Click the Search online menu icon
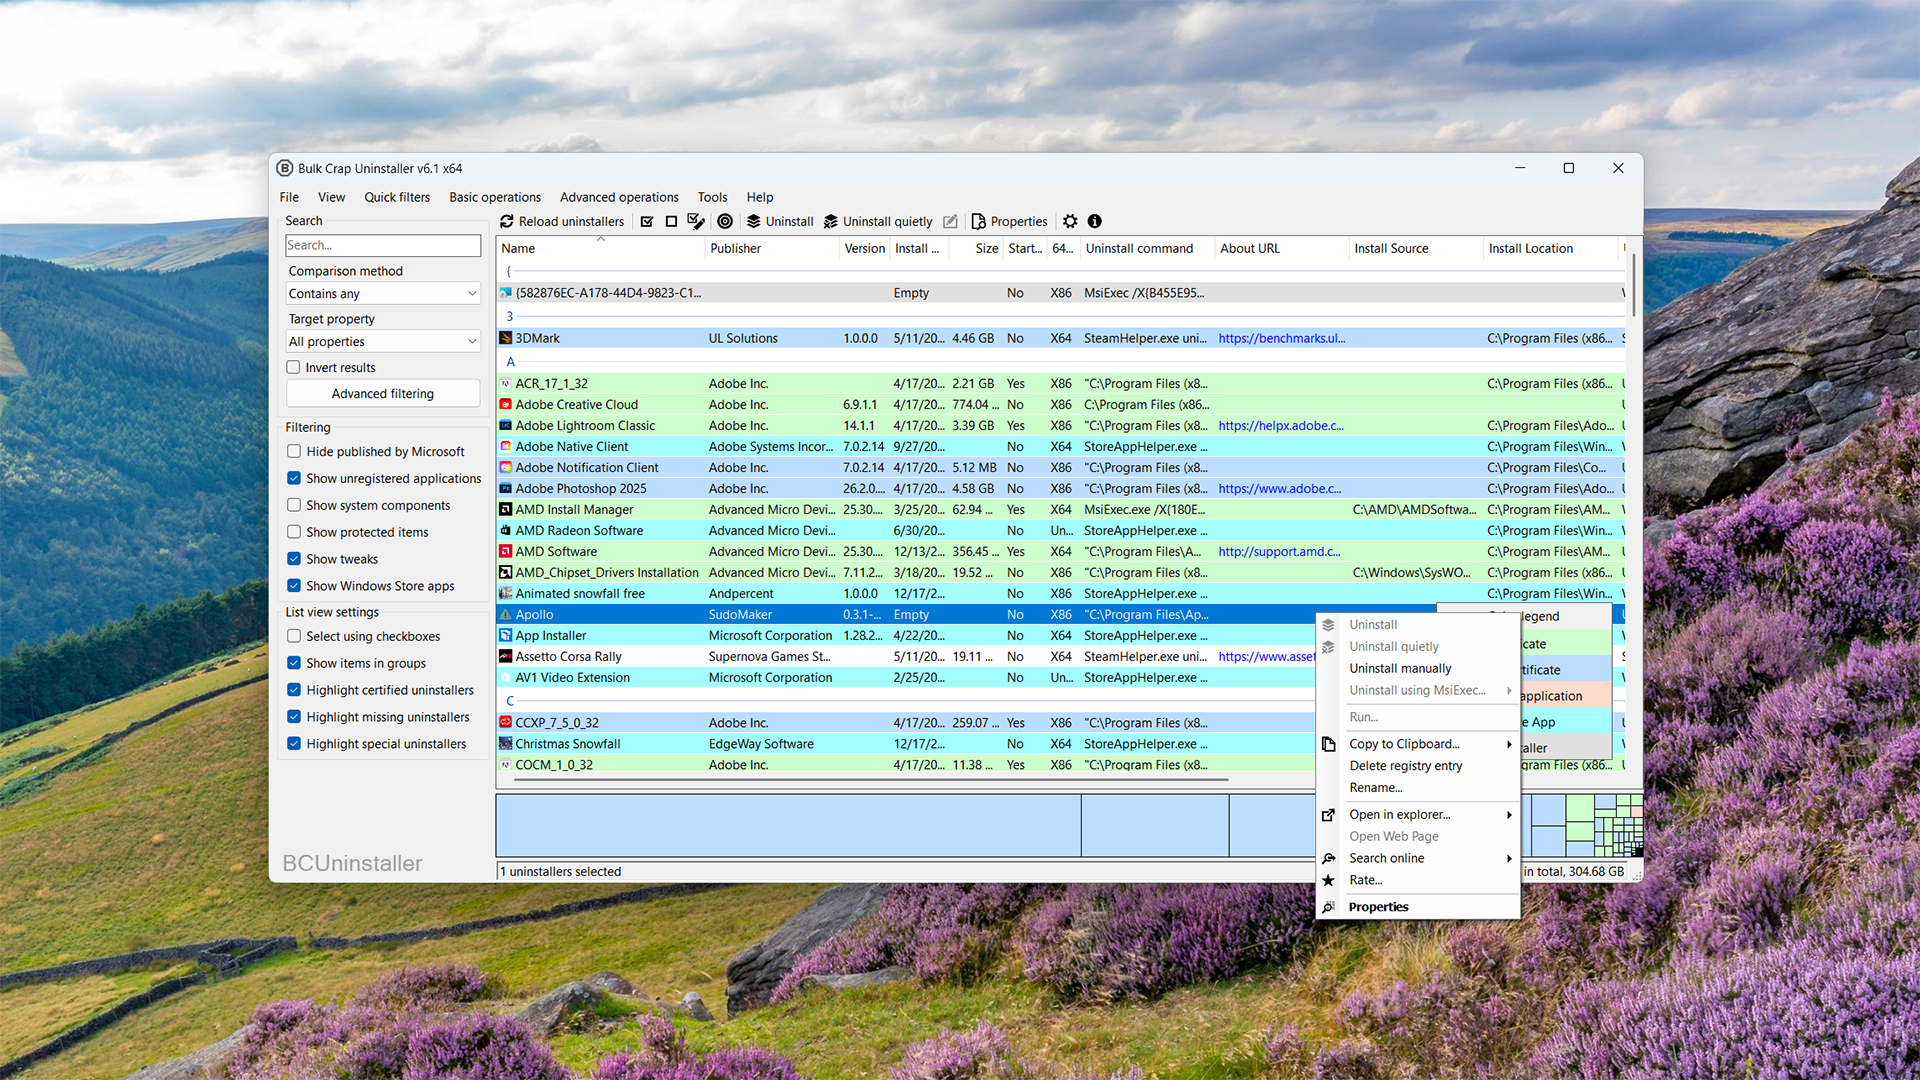Screen dimensions: 1920x1080 [1328, 858]
